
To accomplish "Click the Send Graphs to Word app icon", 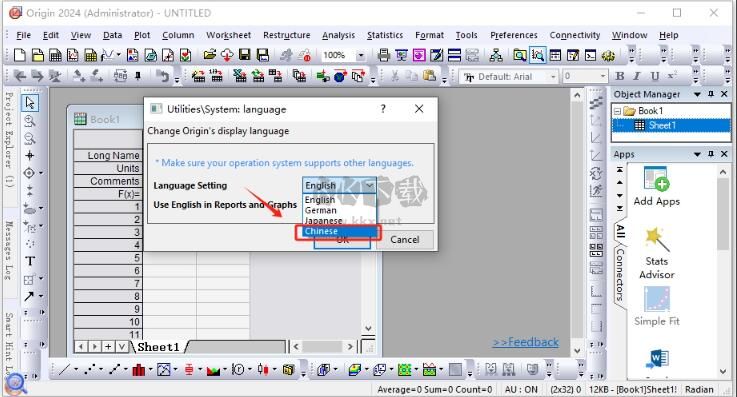I will [x=657, y=360].
